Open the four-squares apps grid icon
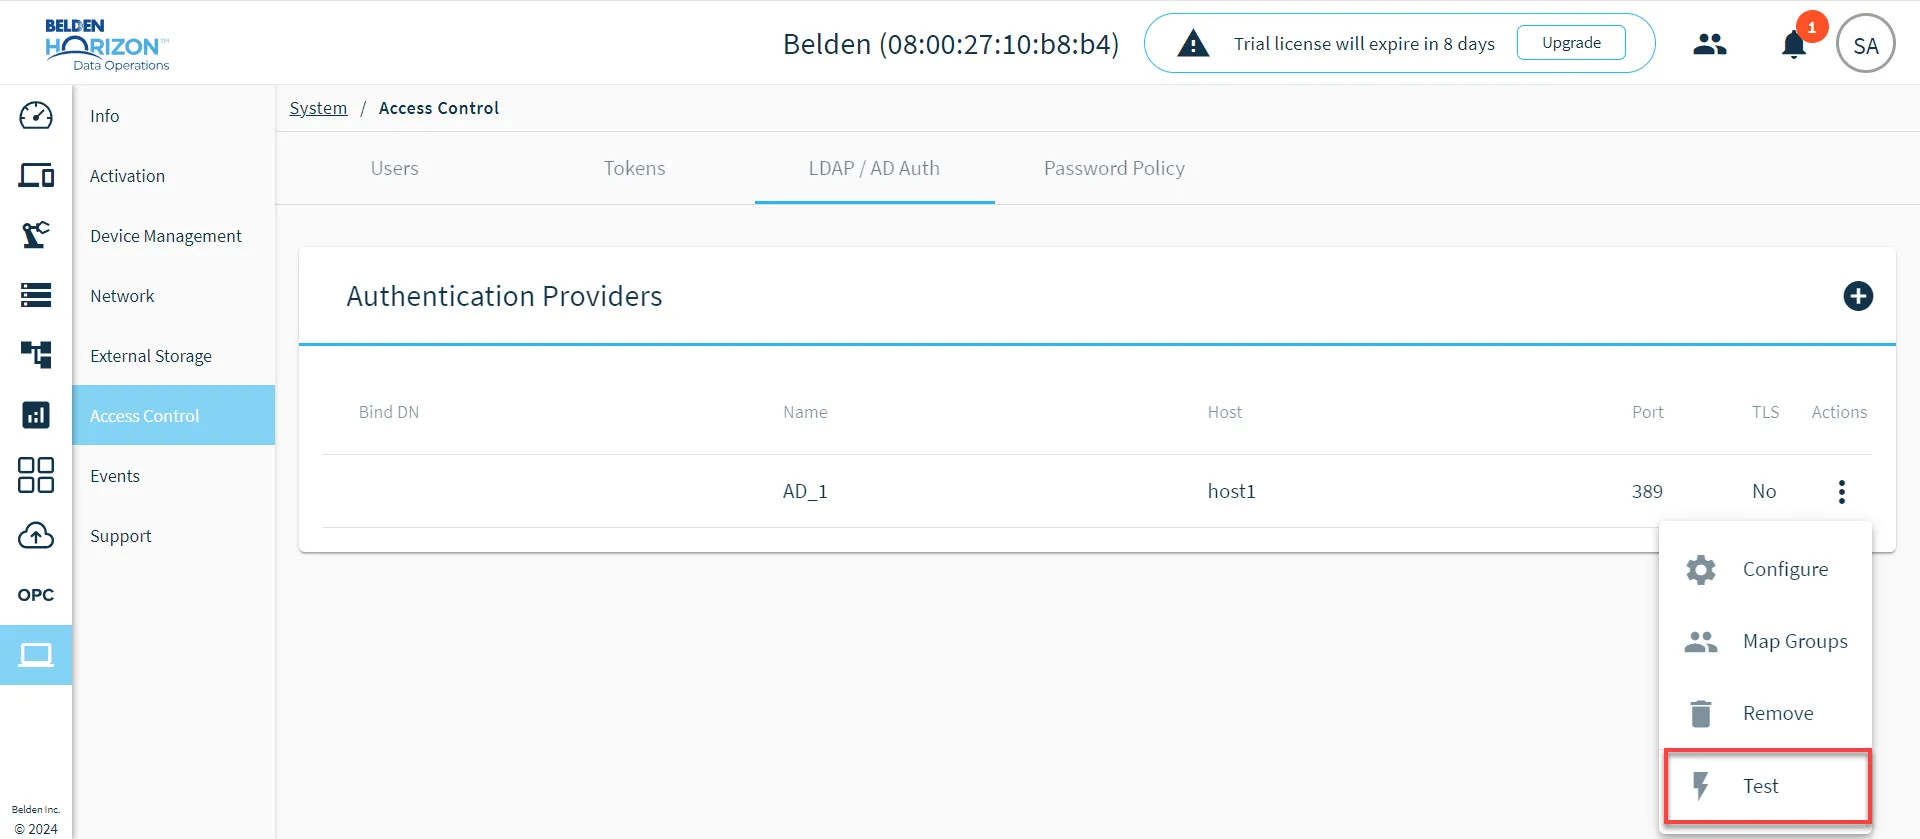Screen dimensions: 1920x839 tap(36, 475)
